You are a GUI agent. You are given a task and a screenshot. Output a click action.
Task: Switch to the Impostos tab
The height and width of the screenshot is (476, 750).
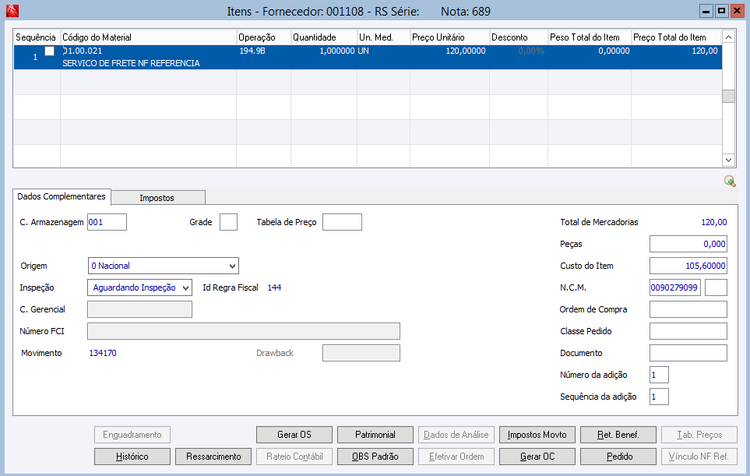(x=157, y=198)
